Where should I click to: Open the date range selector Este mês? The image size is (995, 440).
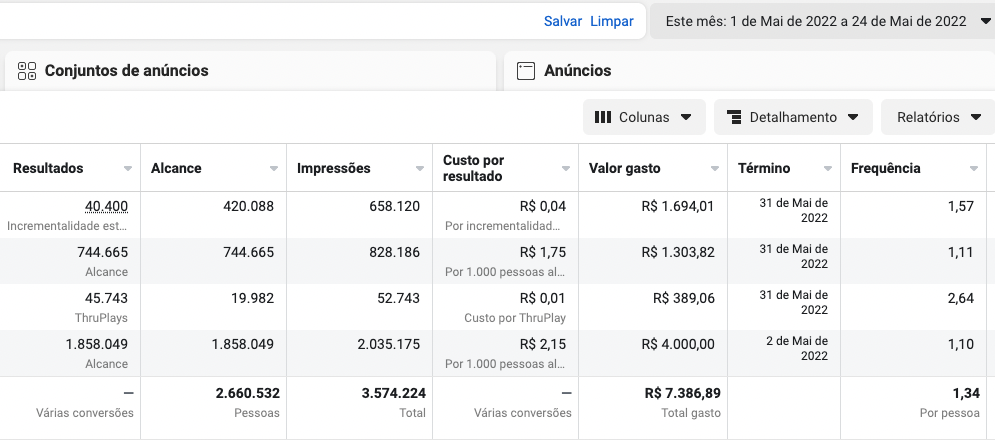[x=823, y=22]
